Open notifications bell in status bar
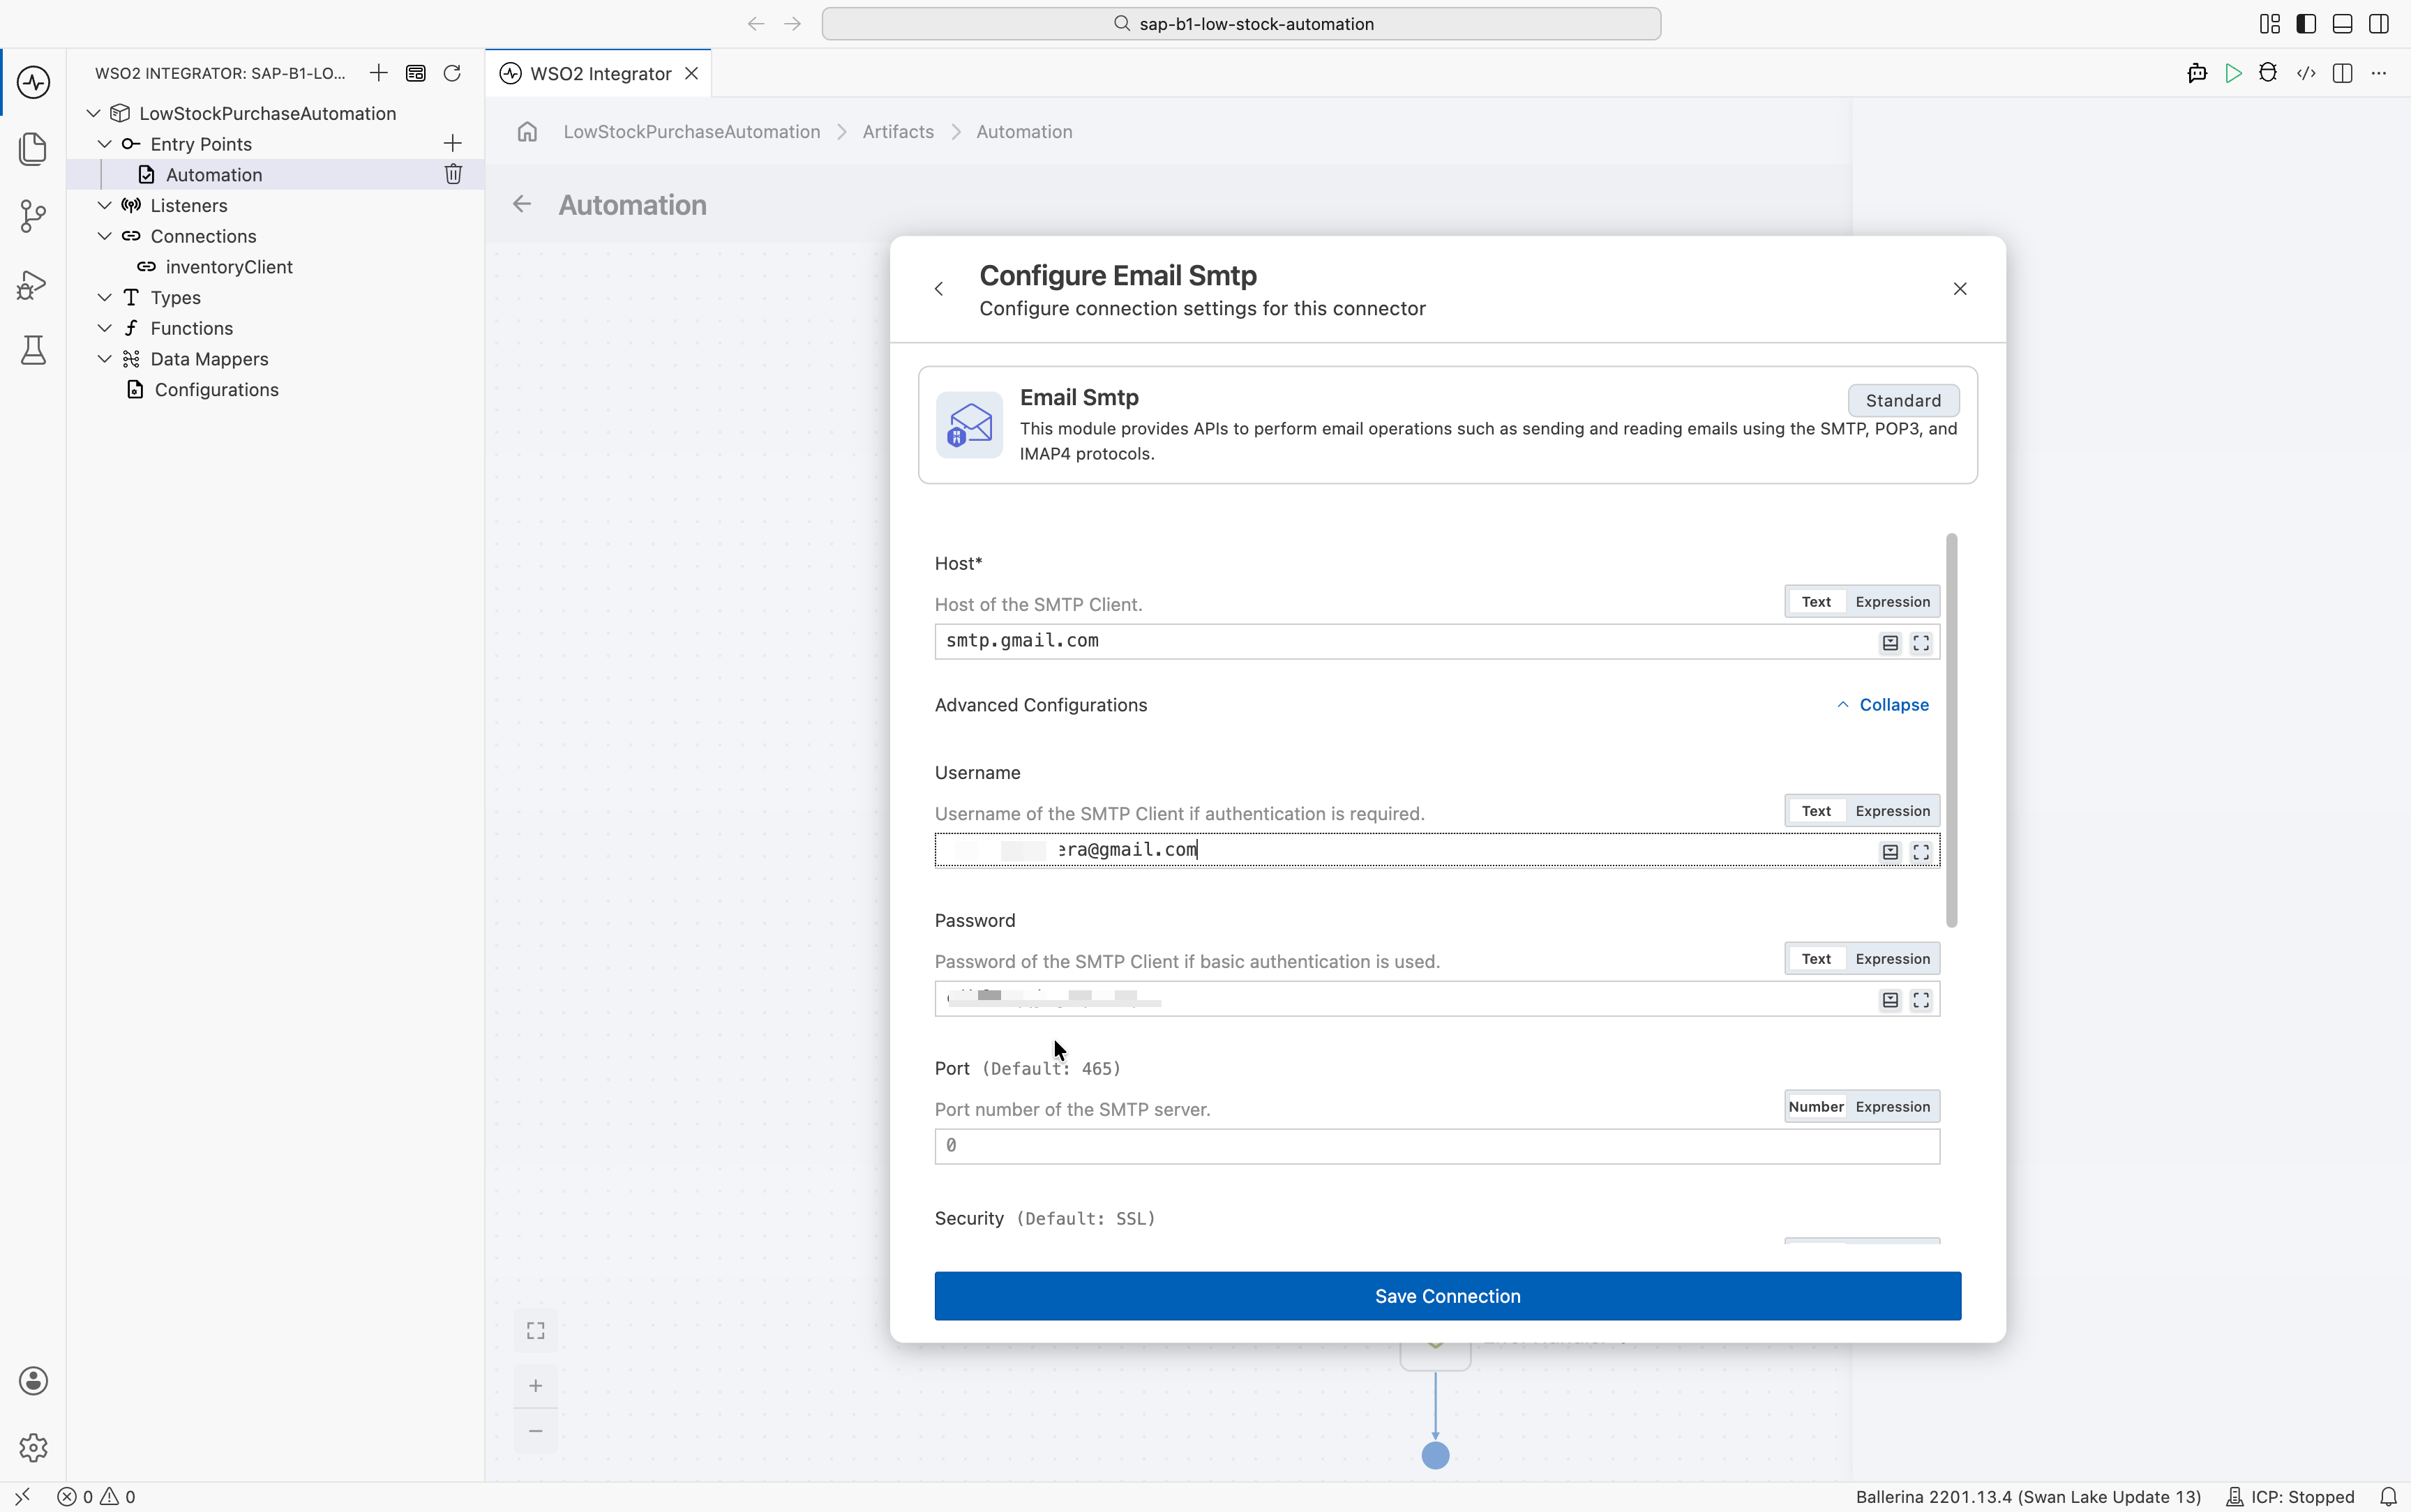This screenshot has height=1512, width=2411. (2388, 1497)
